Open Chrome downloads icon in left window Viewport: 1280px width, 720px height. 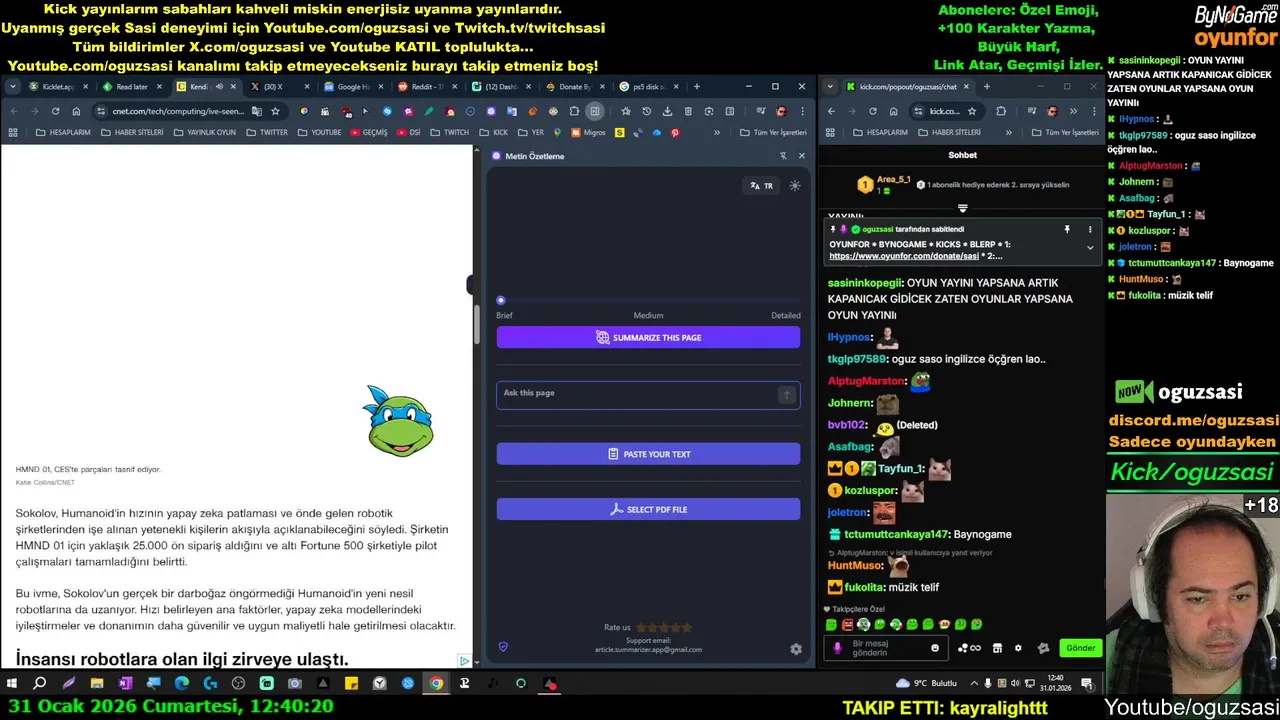point(667,111)
